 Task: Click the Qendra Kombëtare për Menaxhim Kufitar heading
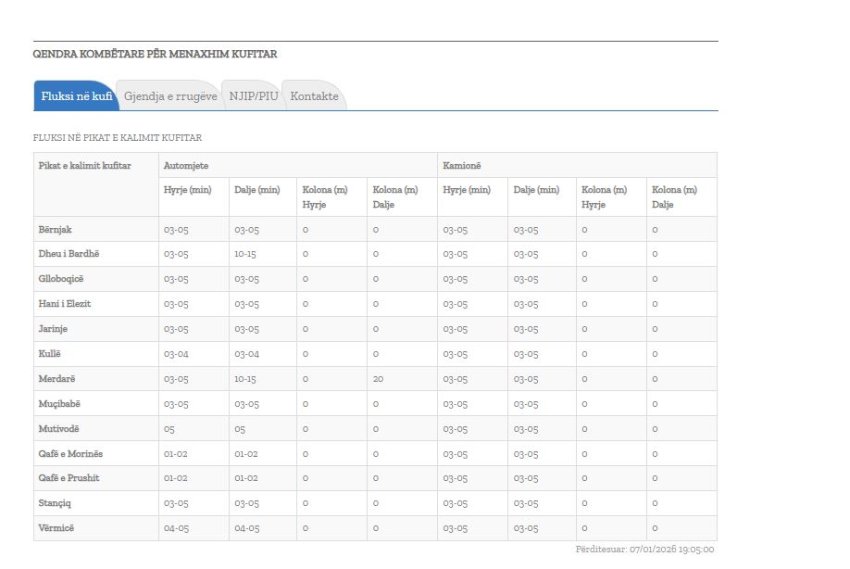(155, 54)
